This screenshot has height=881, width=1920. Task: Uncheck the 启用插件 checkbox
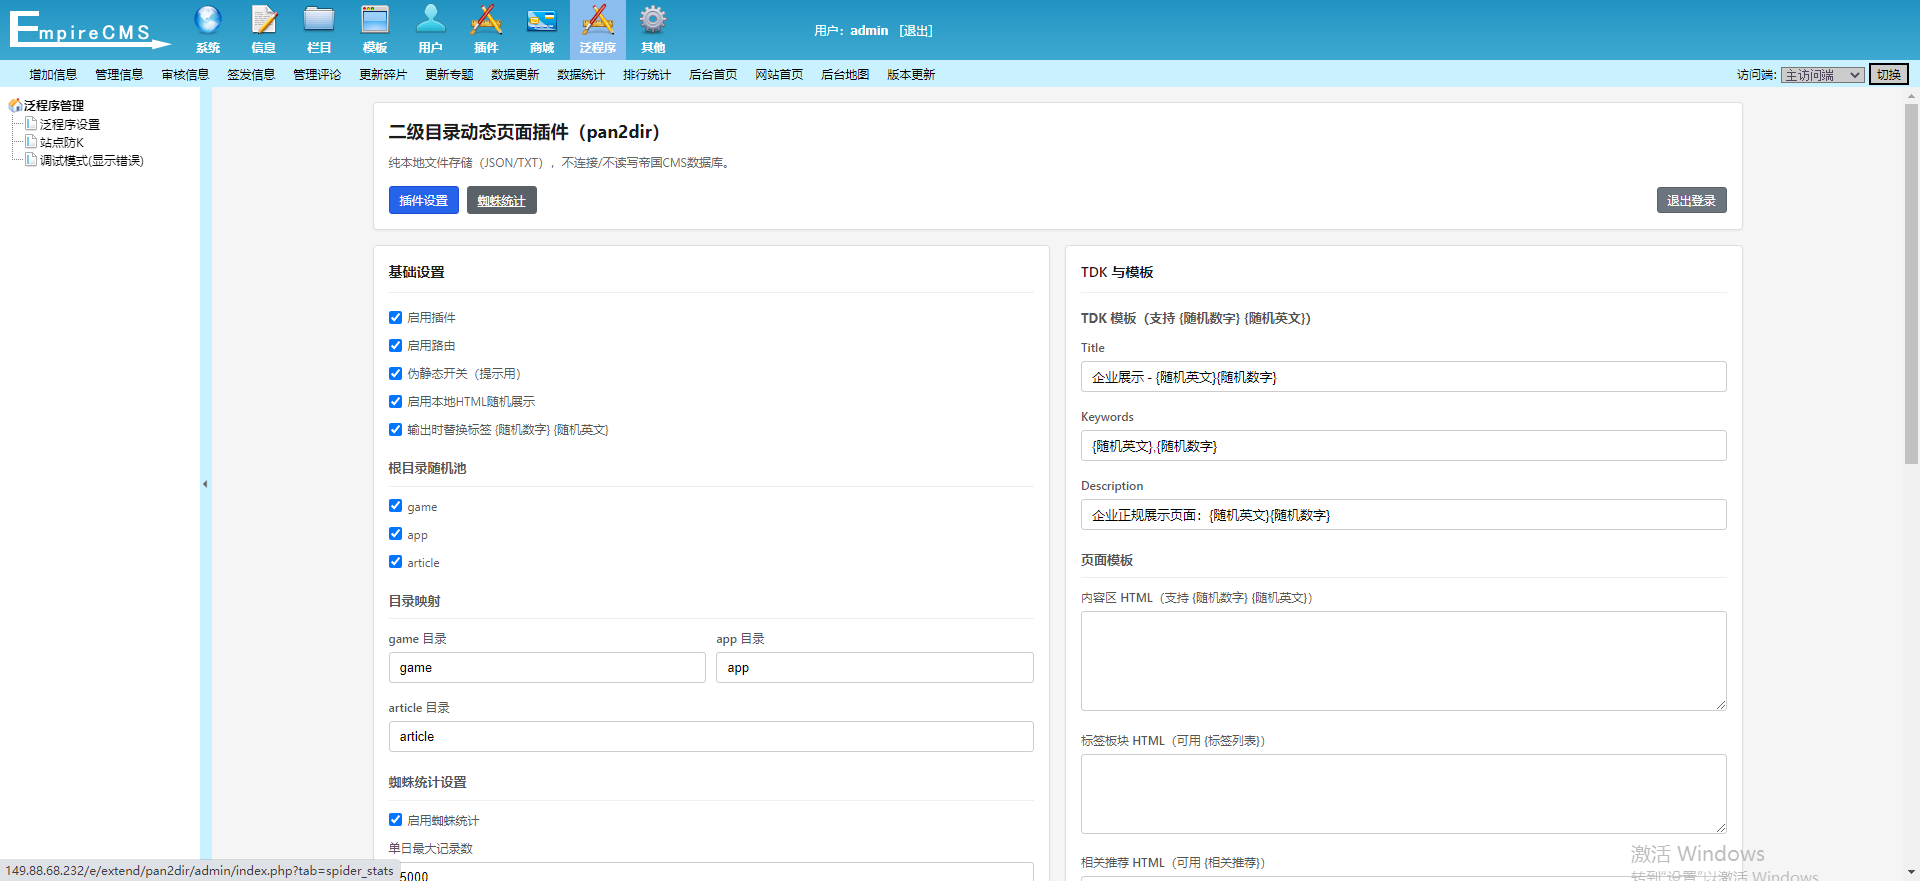coord(395,318)
